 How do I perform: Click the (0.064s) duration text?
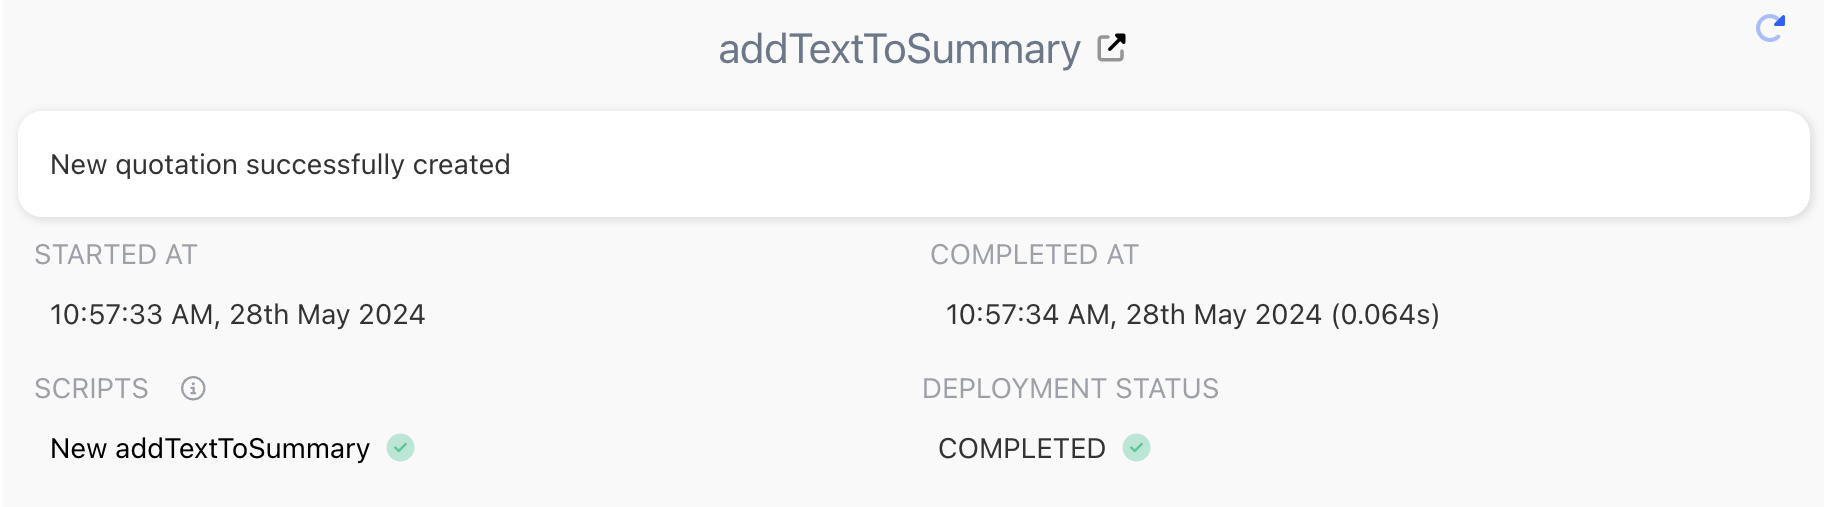coord(1385,314)
